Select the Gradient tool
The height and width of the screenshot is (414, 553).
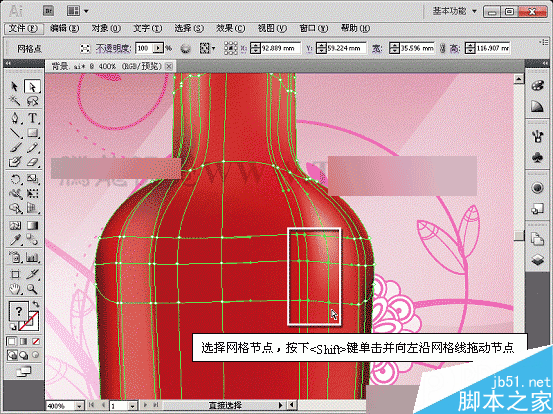click(32, 225)
